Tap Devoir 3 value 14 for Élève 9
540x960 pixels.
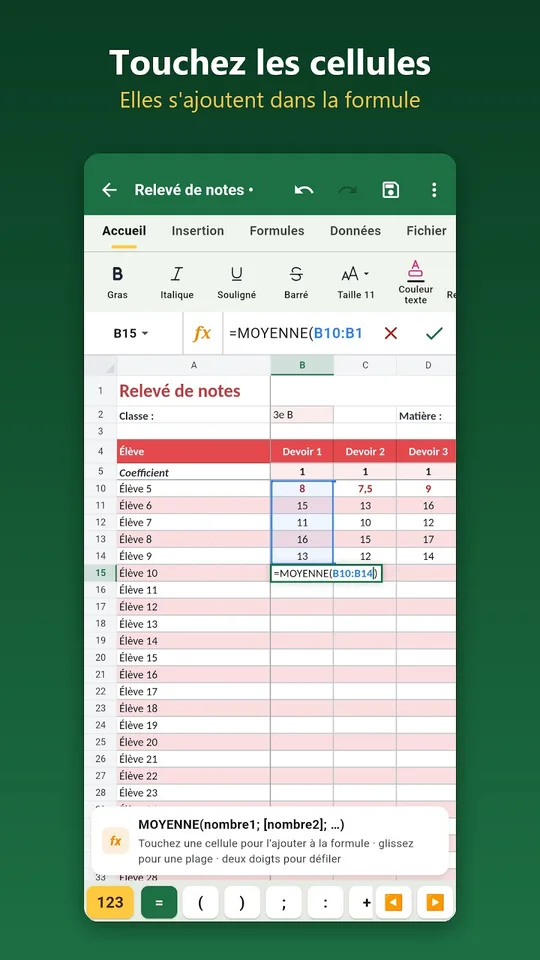click(427, 556)
